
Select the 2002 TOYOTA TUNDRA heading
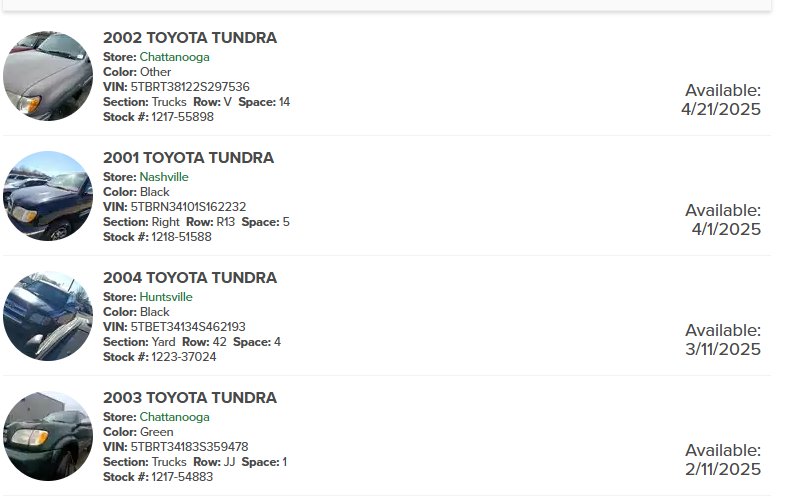190,38
